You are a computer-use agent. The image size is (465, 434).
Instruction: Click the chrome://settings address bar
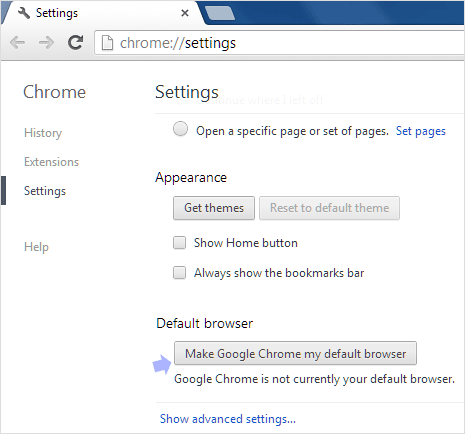point(280,43)
